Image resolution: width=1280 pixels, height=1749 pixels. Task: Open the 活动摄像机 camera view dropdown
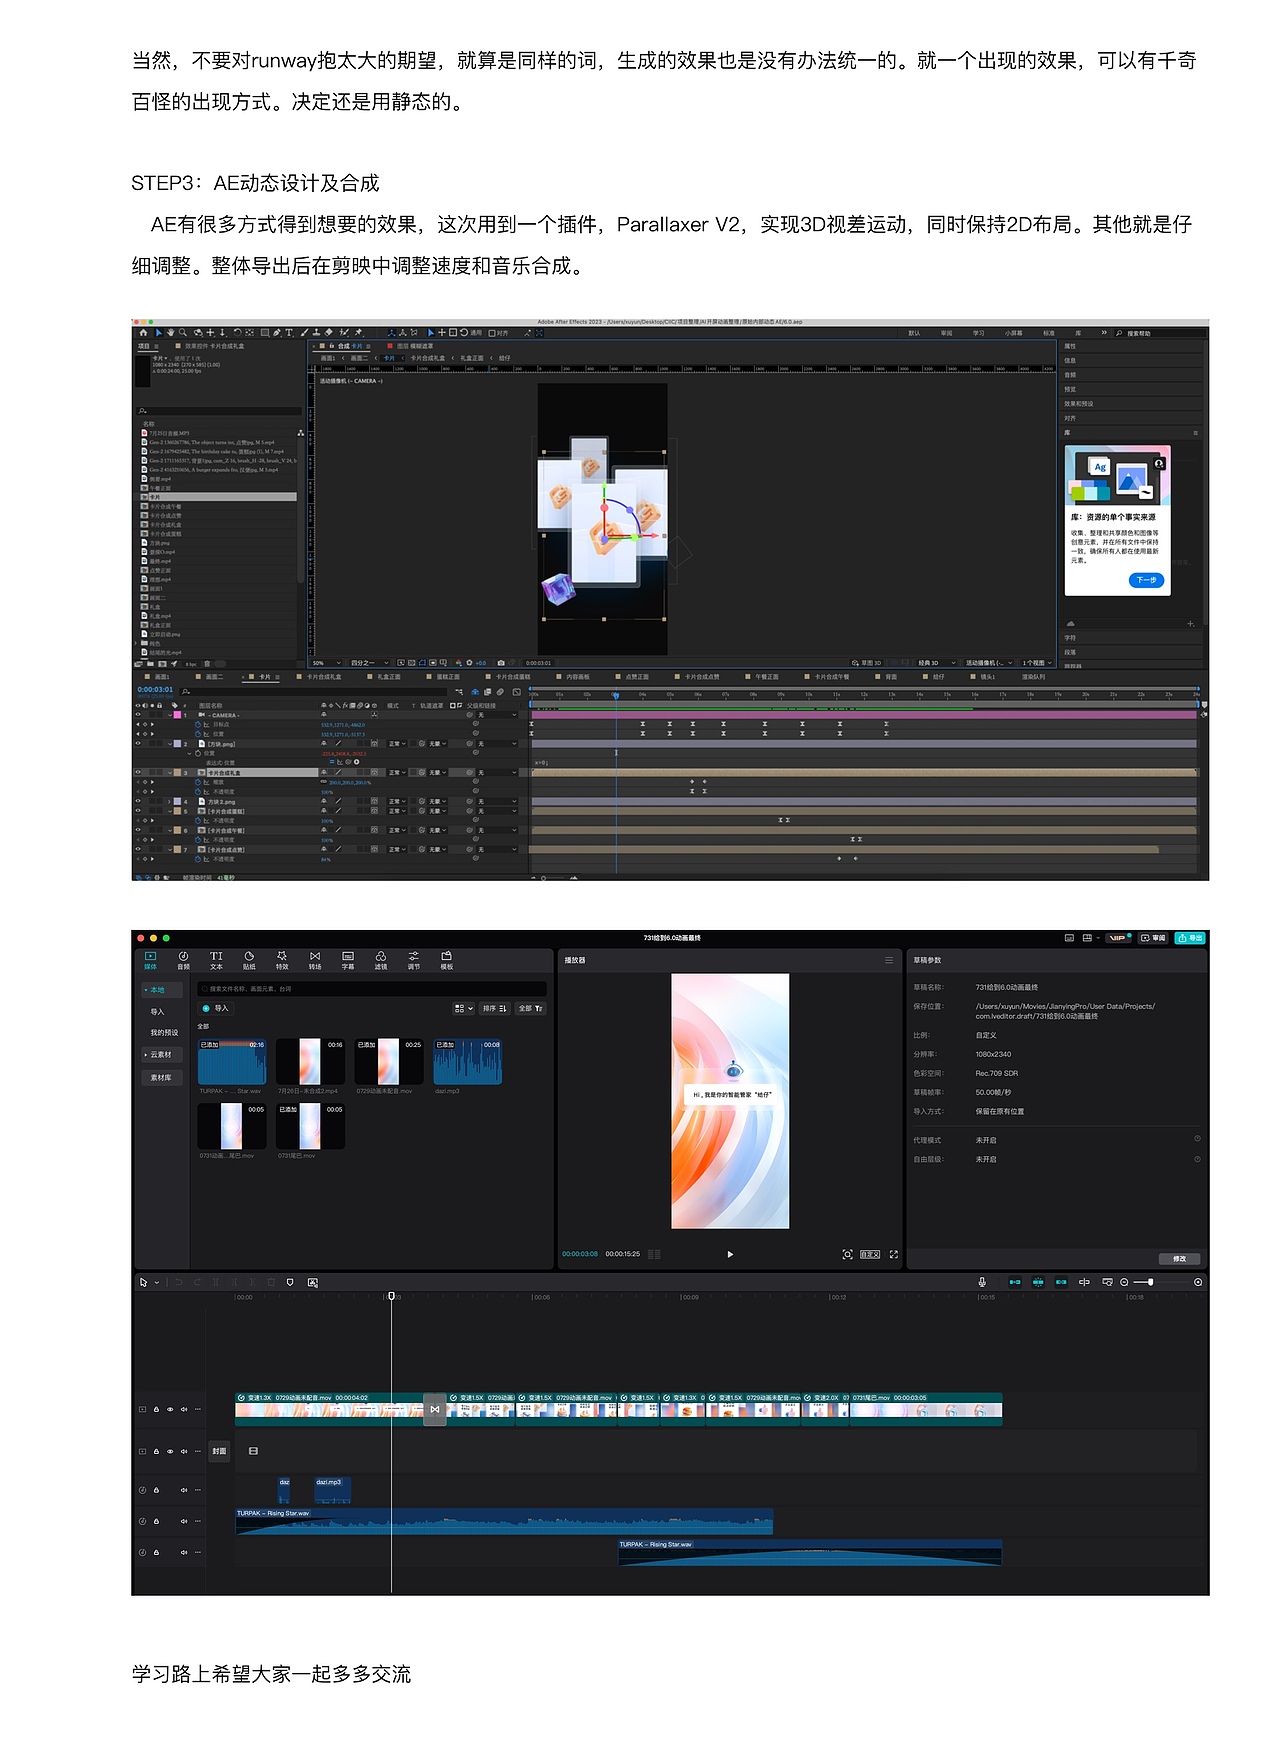tap(990, 662)
